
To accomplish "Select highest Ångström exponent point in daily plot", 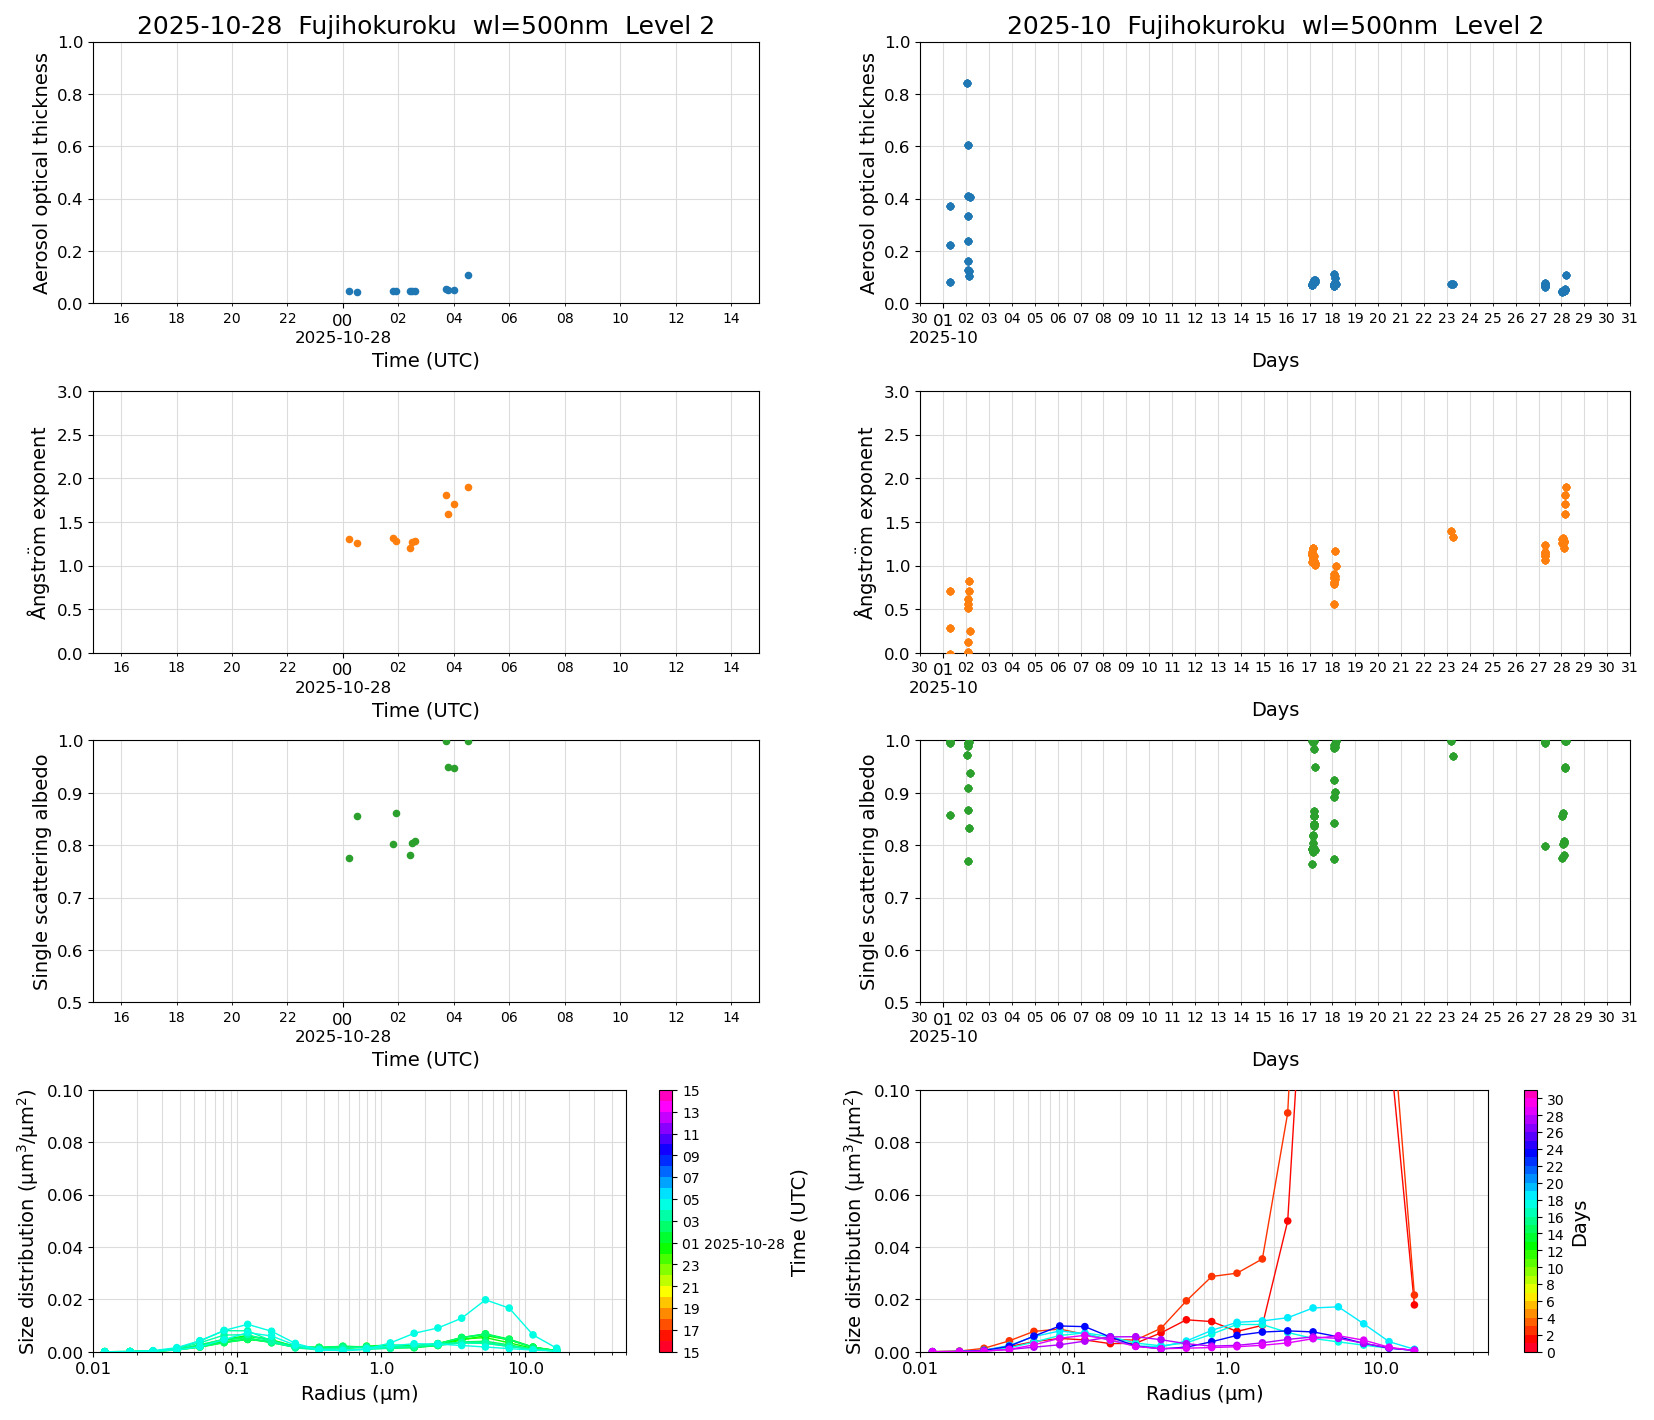I will pos(468,487).
